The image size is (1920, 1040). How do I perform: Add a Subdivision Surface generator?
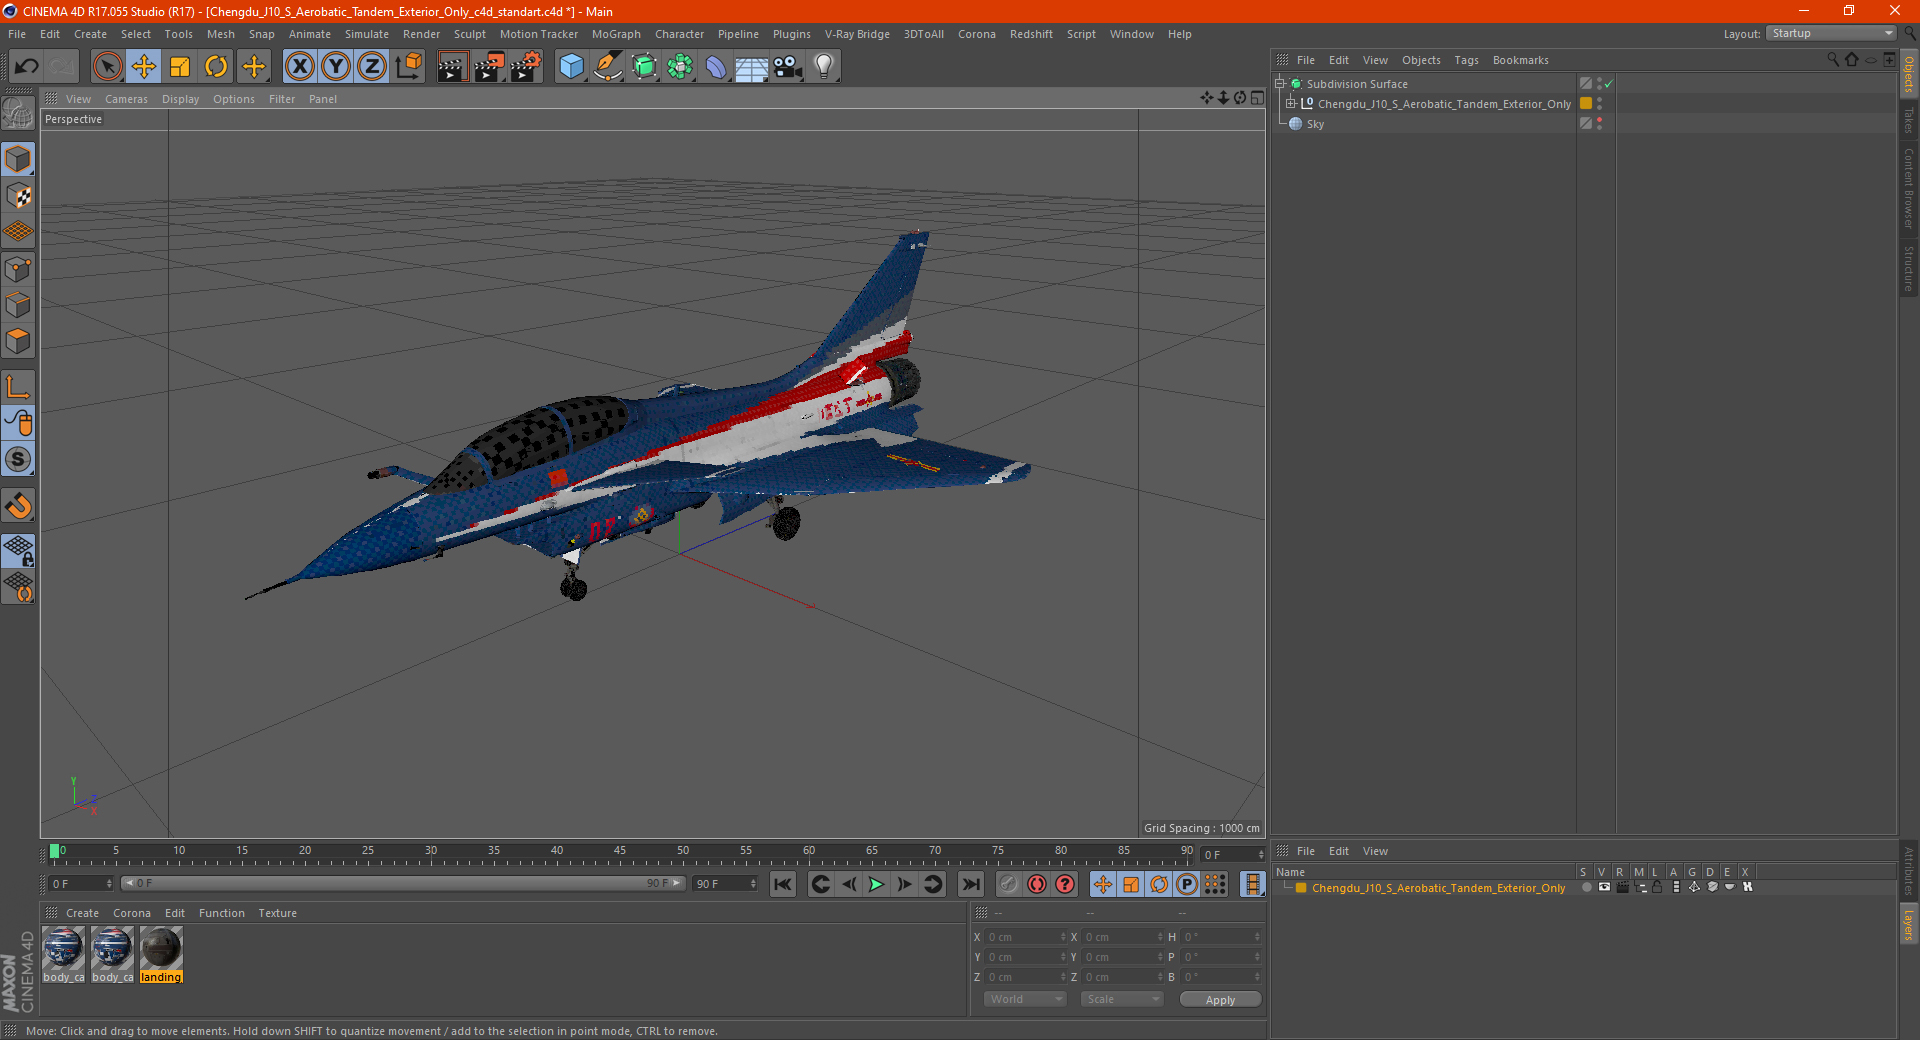click(644, 67)
